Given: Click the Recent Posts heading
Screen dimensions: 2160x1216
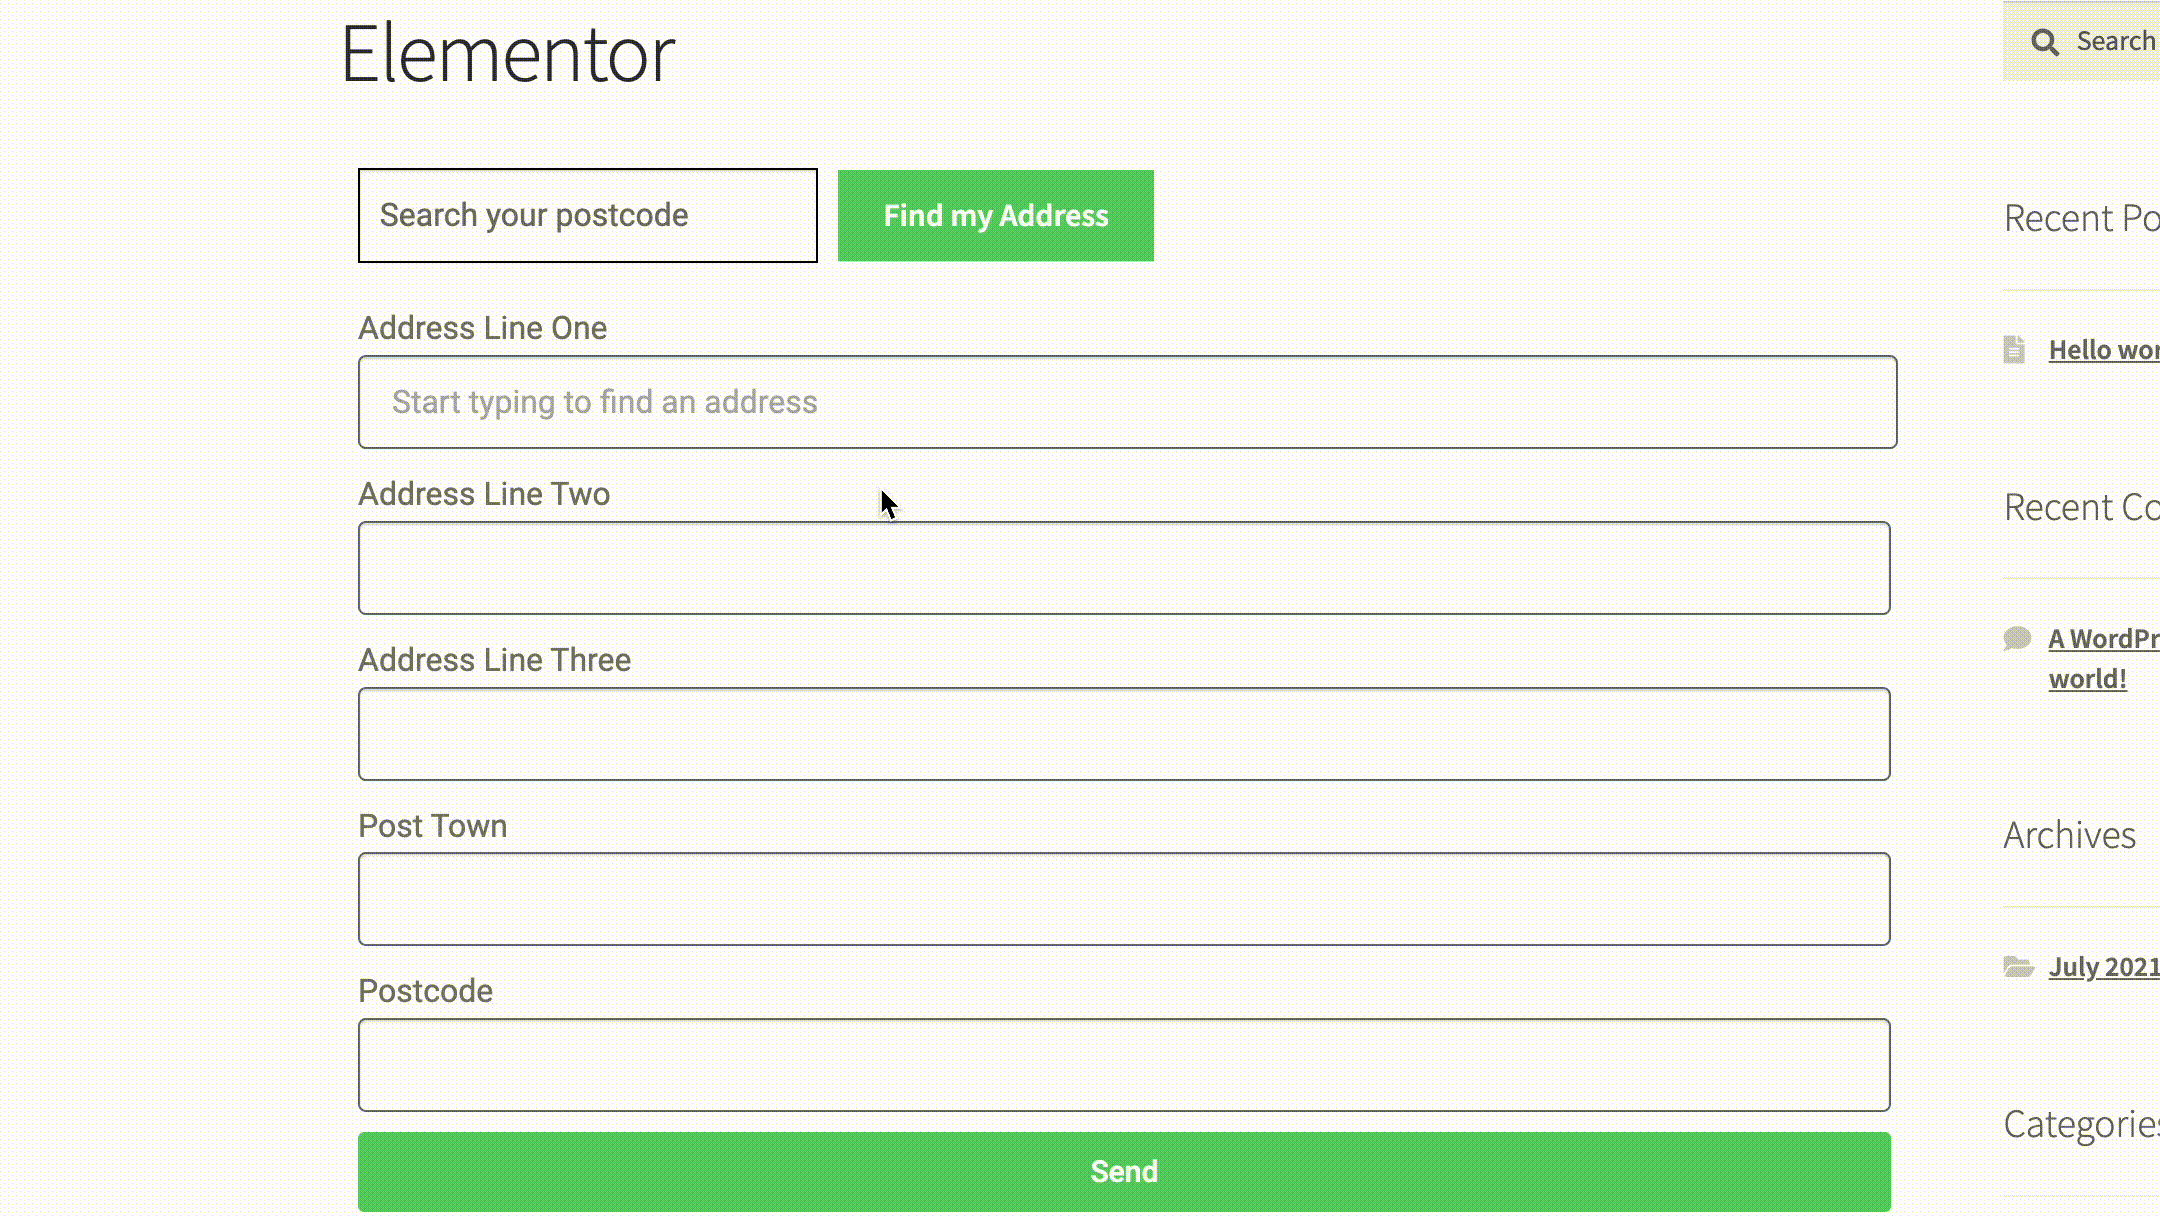Looking at the screenshot, I should pyautogui.click(x=2080, y=218).
